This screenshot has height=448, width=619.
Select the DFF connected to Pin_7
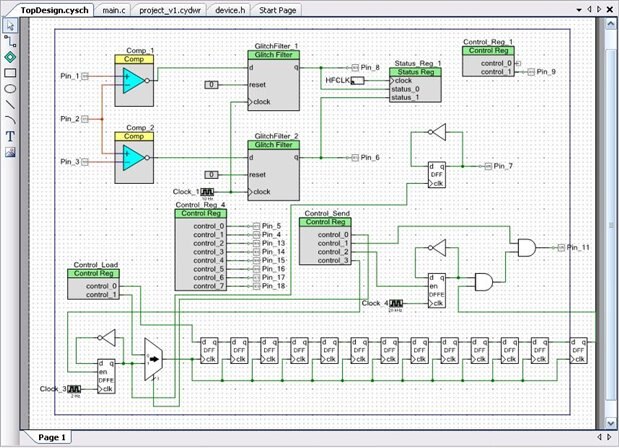click(437, 175)
